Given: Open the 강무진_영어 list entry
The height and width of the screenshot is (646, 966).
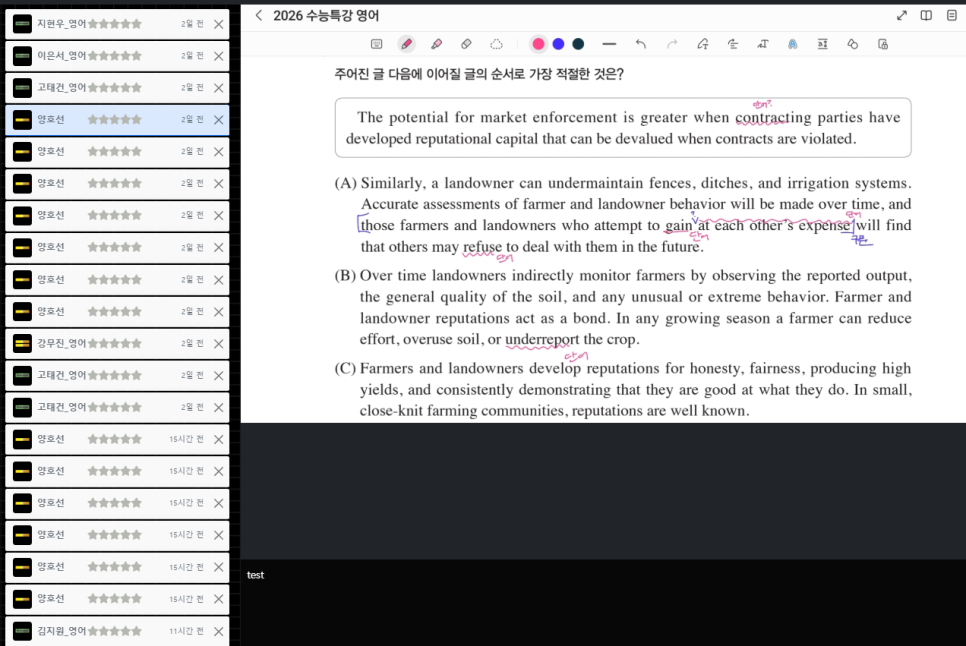Looking at the screenshot, I should (x=60, y=343).
